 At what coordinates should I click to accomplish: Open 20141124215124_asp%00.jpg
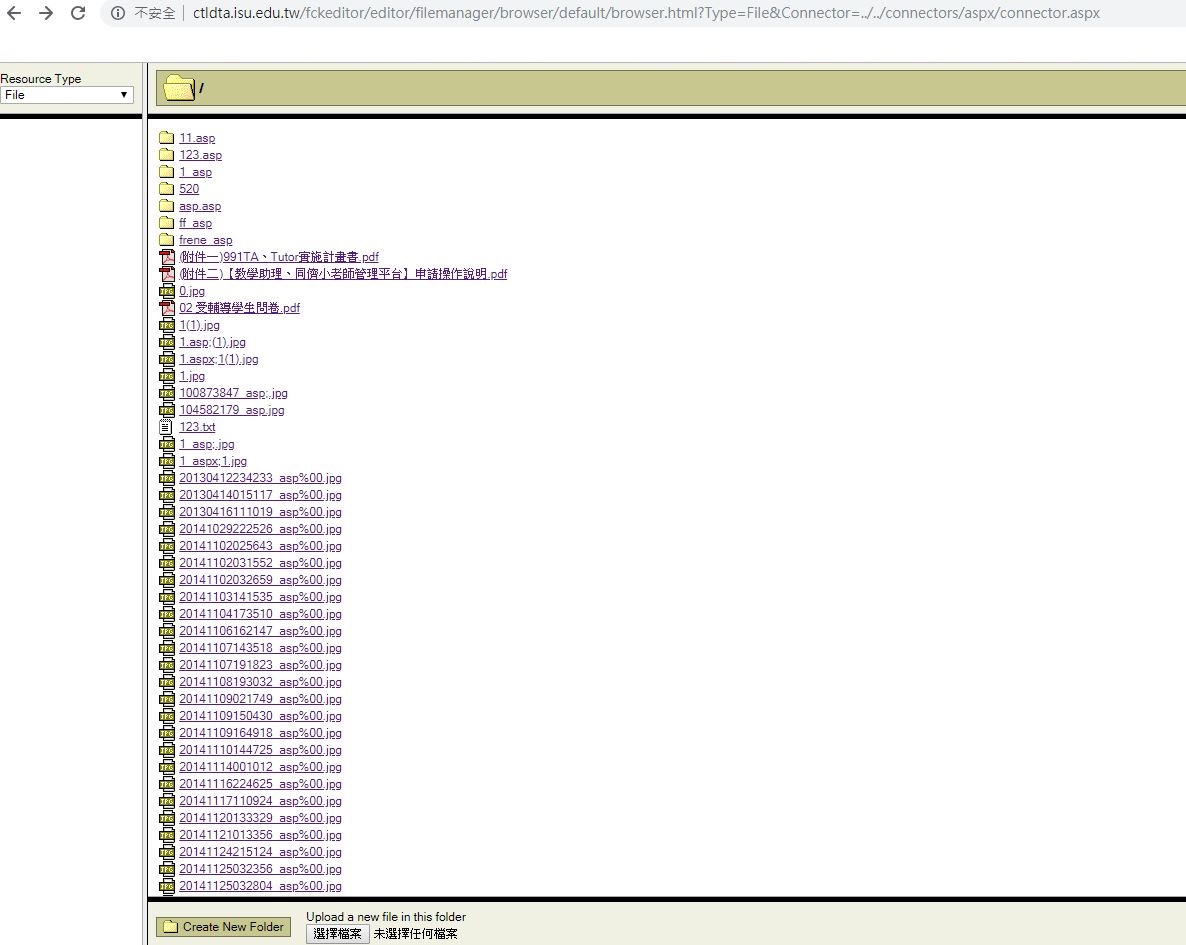[260, 852]
